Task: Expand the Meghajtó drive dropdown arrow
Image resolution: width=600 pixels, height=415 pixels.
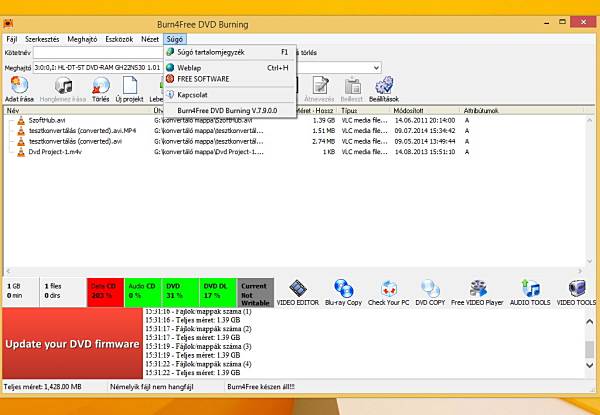Action: coord(377,68)
